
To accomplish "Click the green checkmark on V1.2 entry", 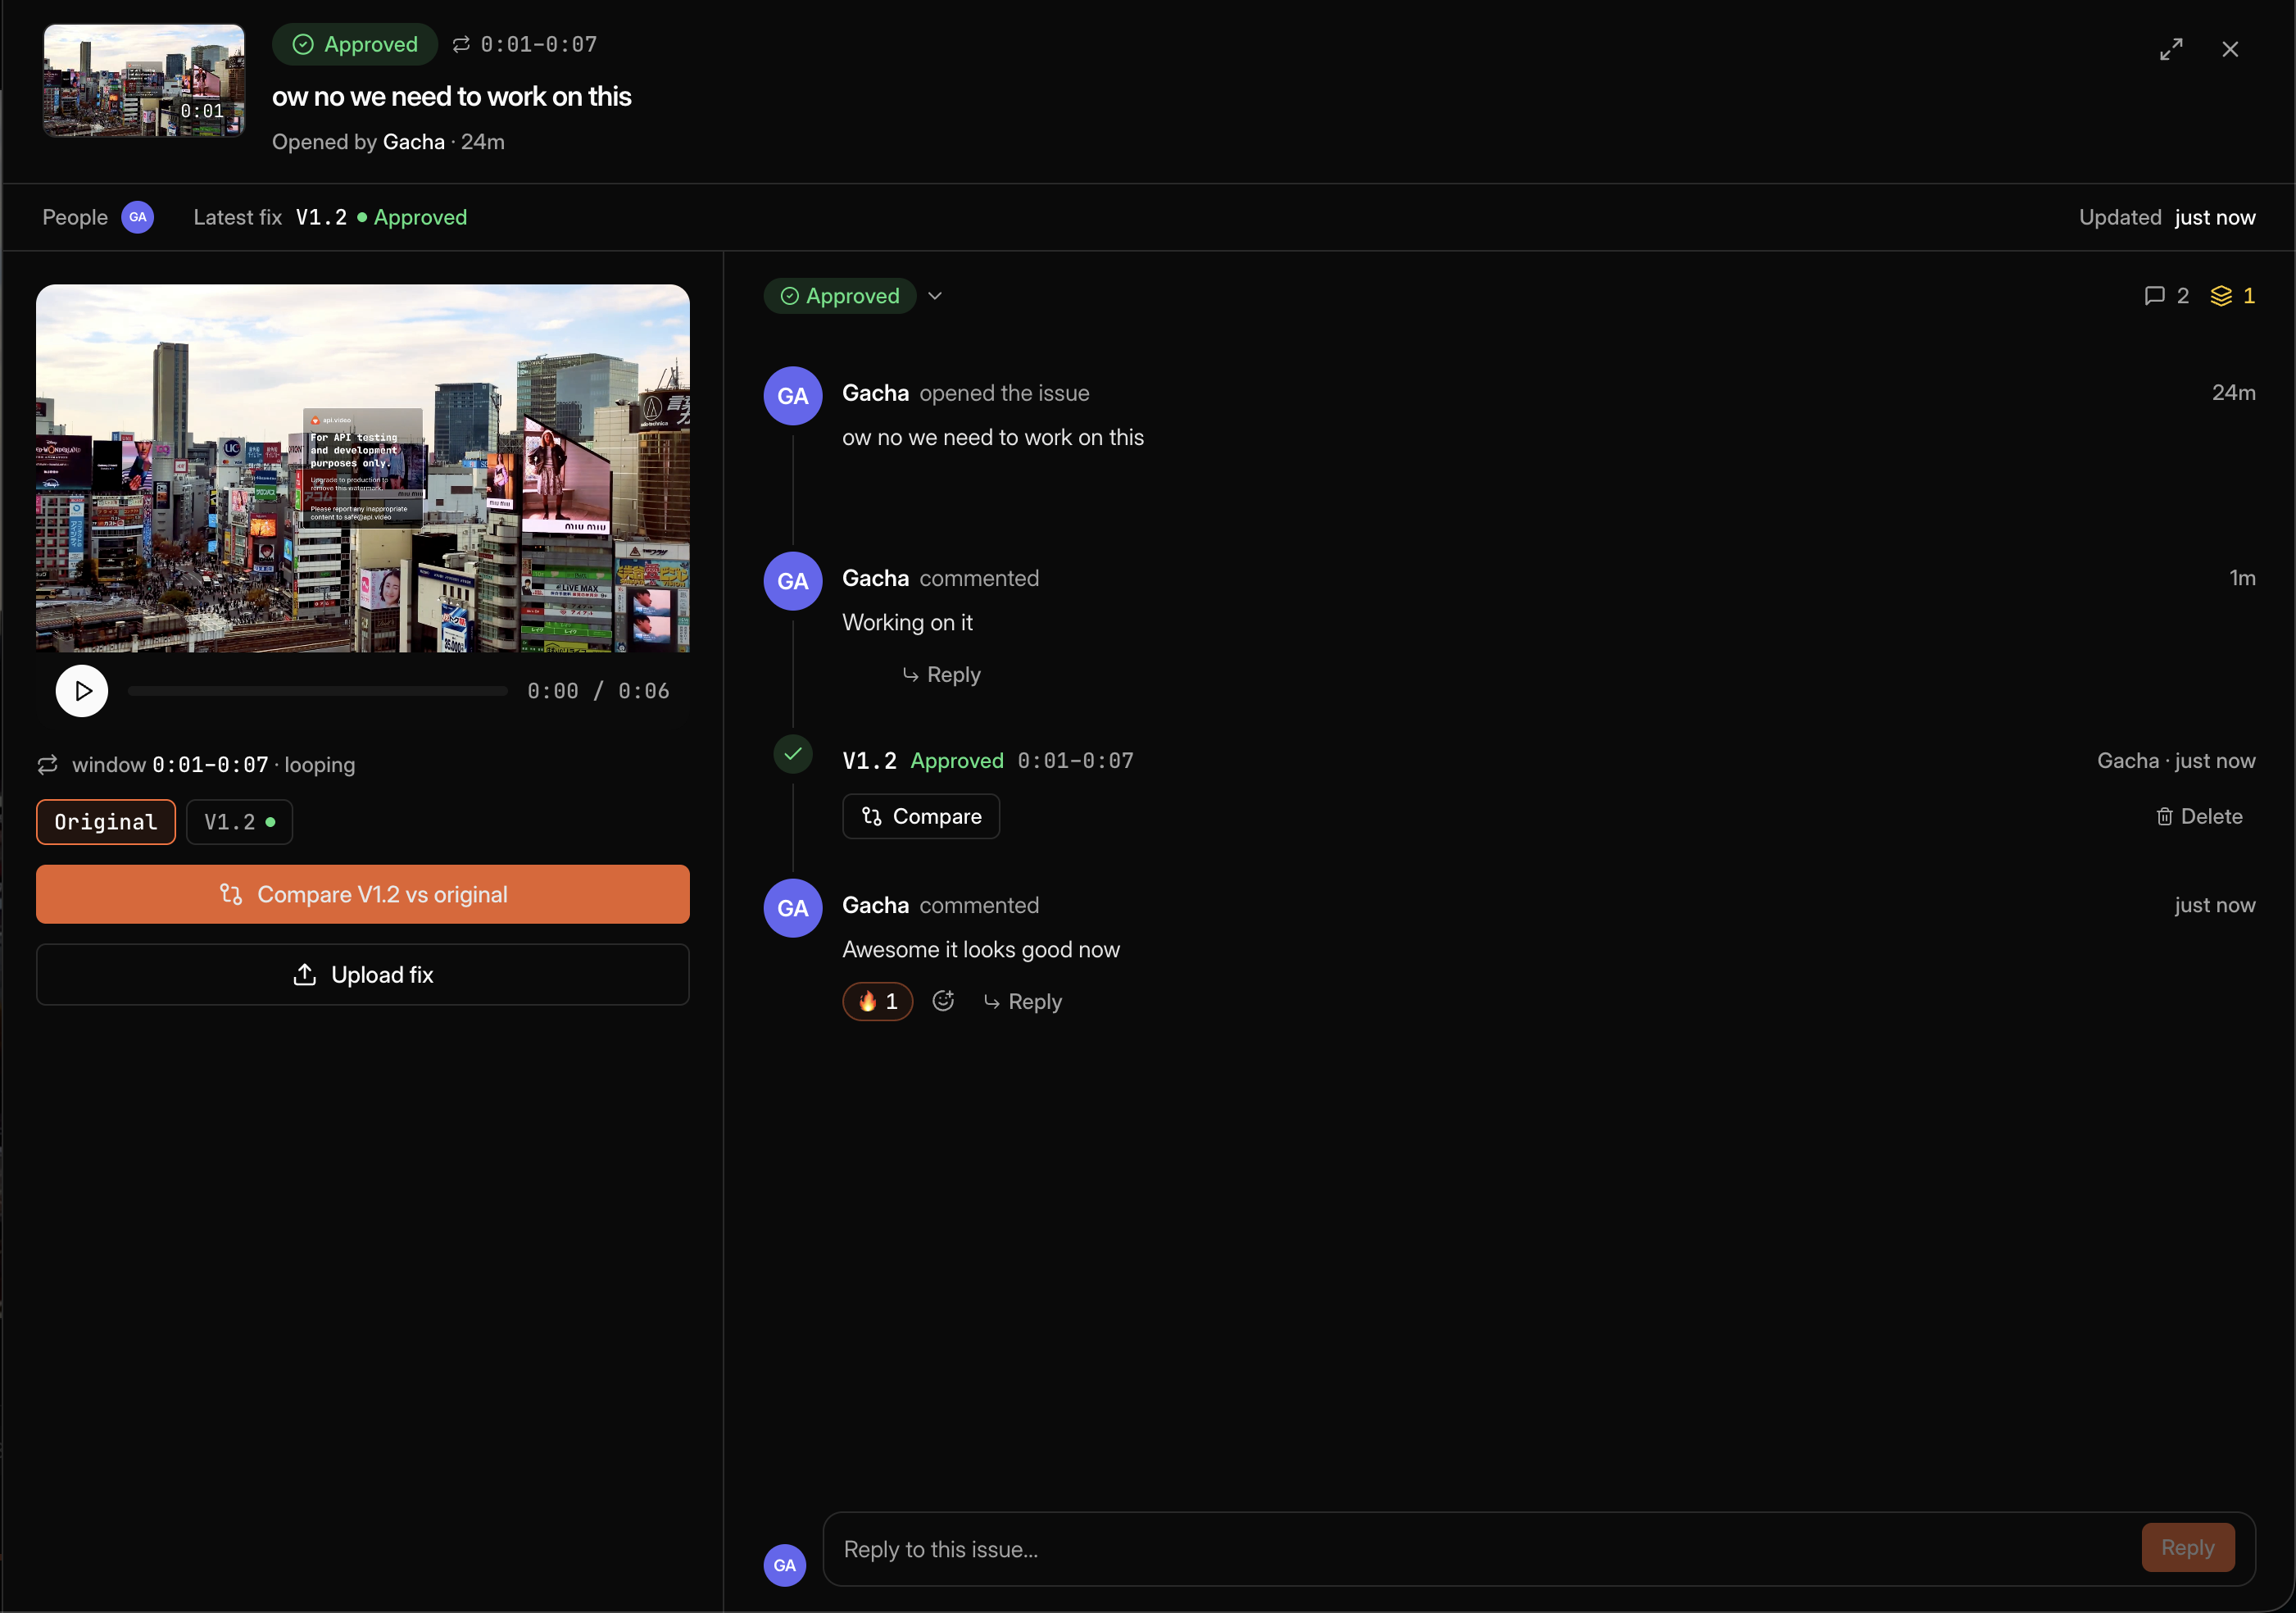I will click(x=793, y=754).
